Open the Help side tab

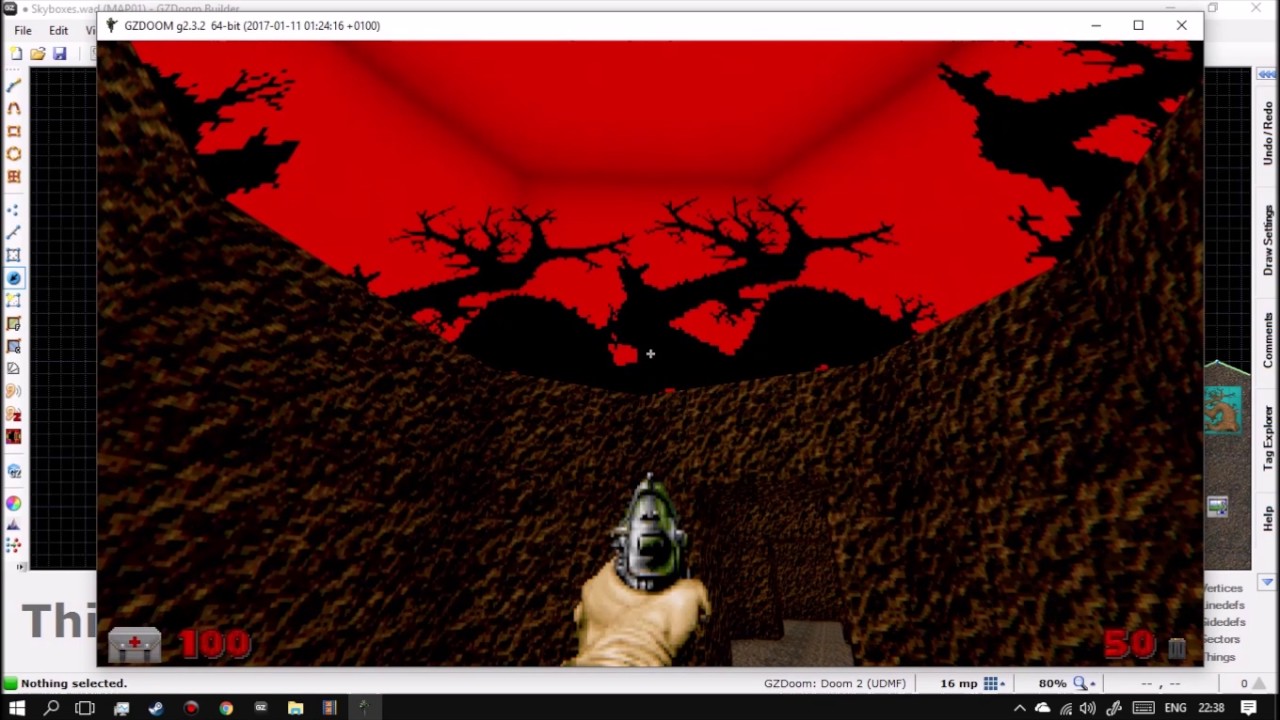coord(1268,518)
